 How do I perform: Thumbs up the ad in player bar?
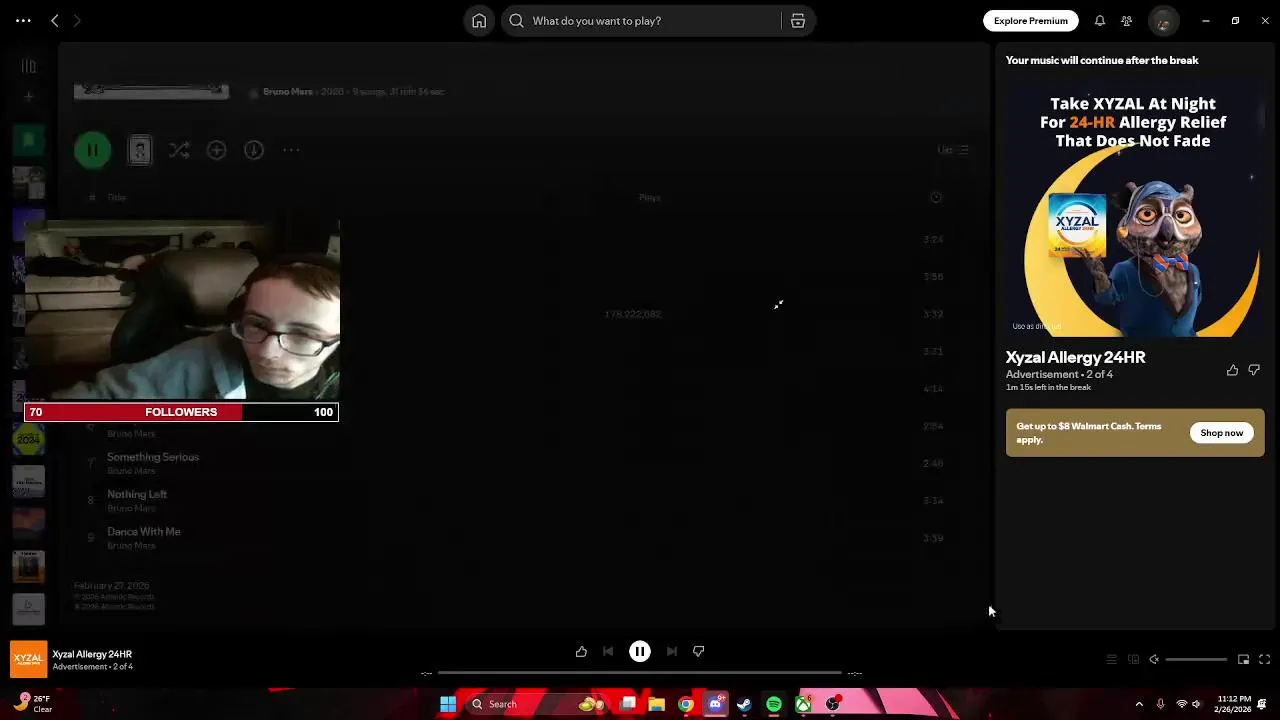(581, 652)
